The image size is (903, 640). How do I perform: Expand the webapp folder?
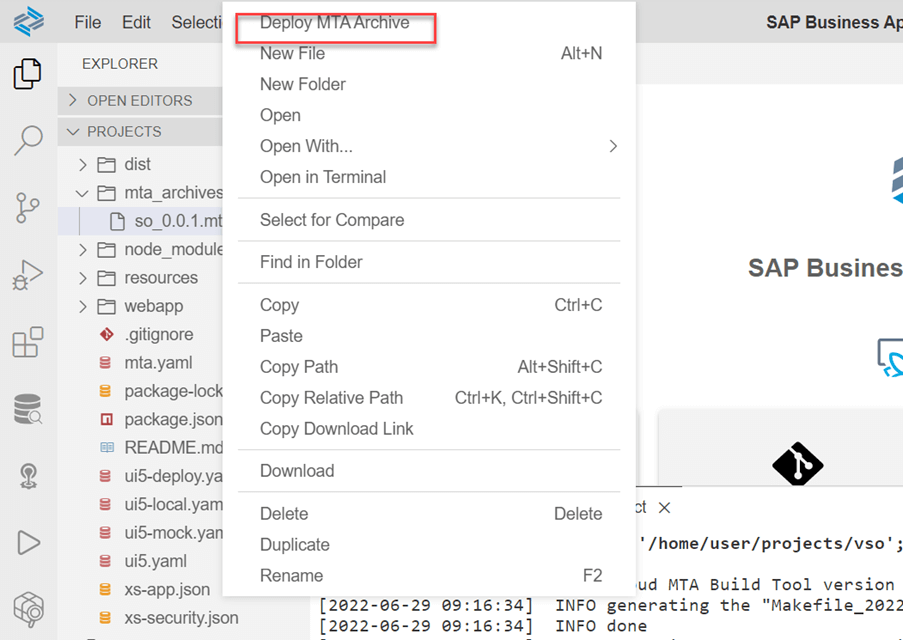[x=83, y=306]
